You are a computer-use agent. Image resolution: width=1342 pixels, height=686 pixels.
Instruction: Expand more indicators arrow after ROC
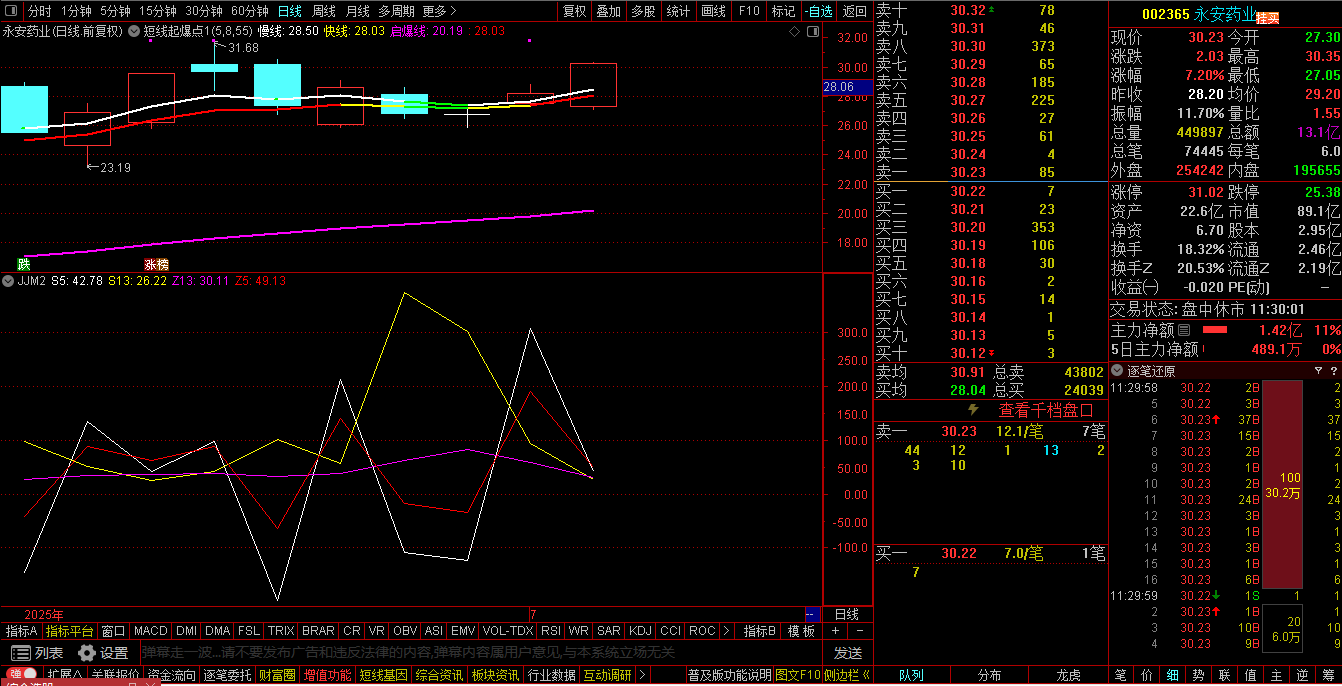click(x=727, y=631)
